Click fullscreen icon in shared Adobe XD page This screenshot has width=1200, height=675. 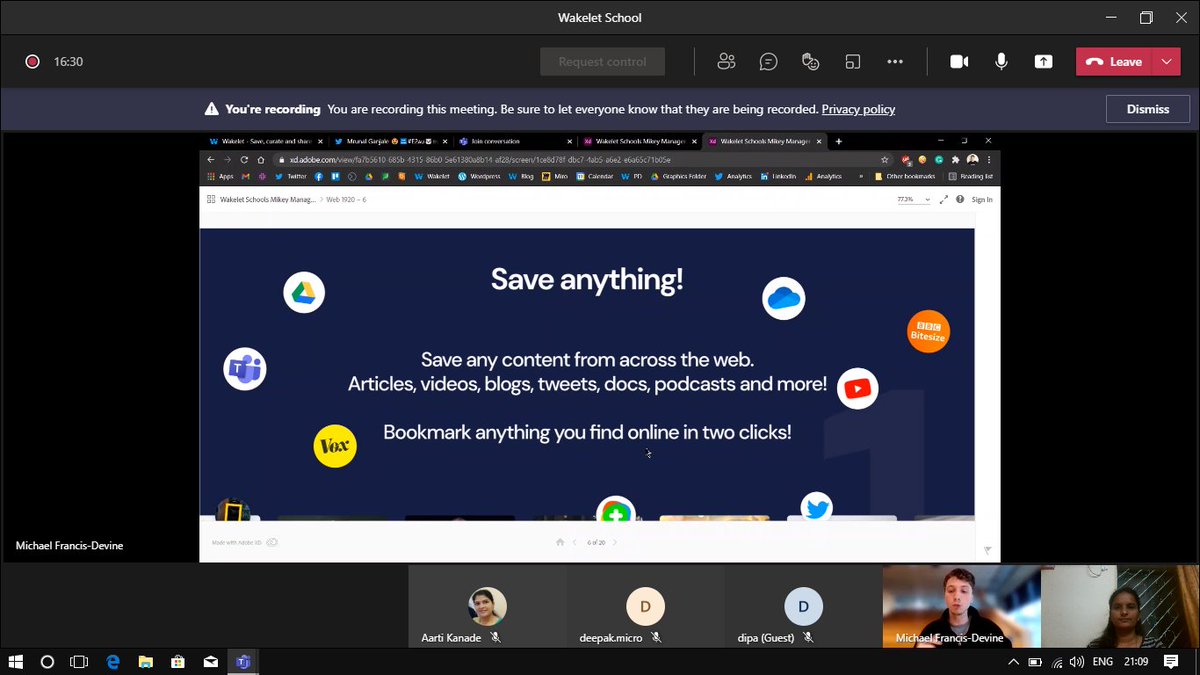943,199
